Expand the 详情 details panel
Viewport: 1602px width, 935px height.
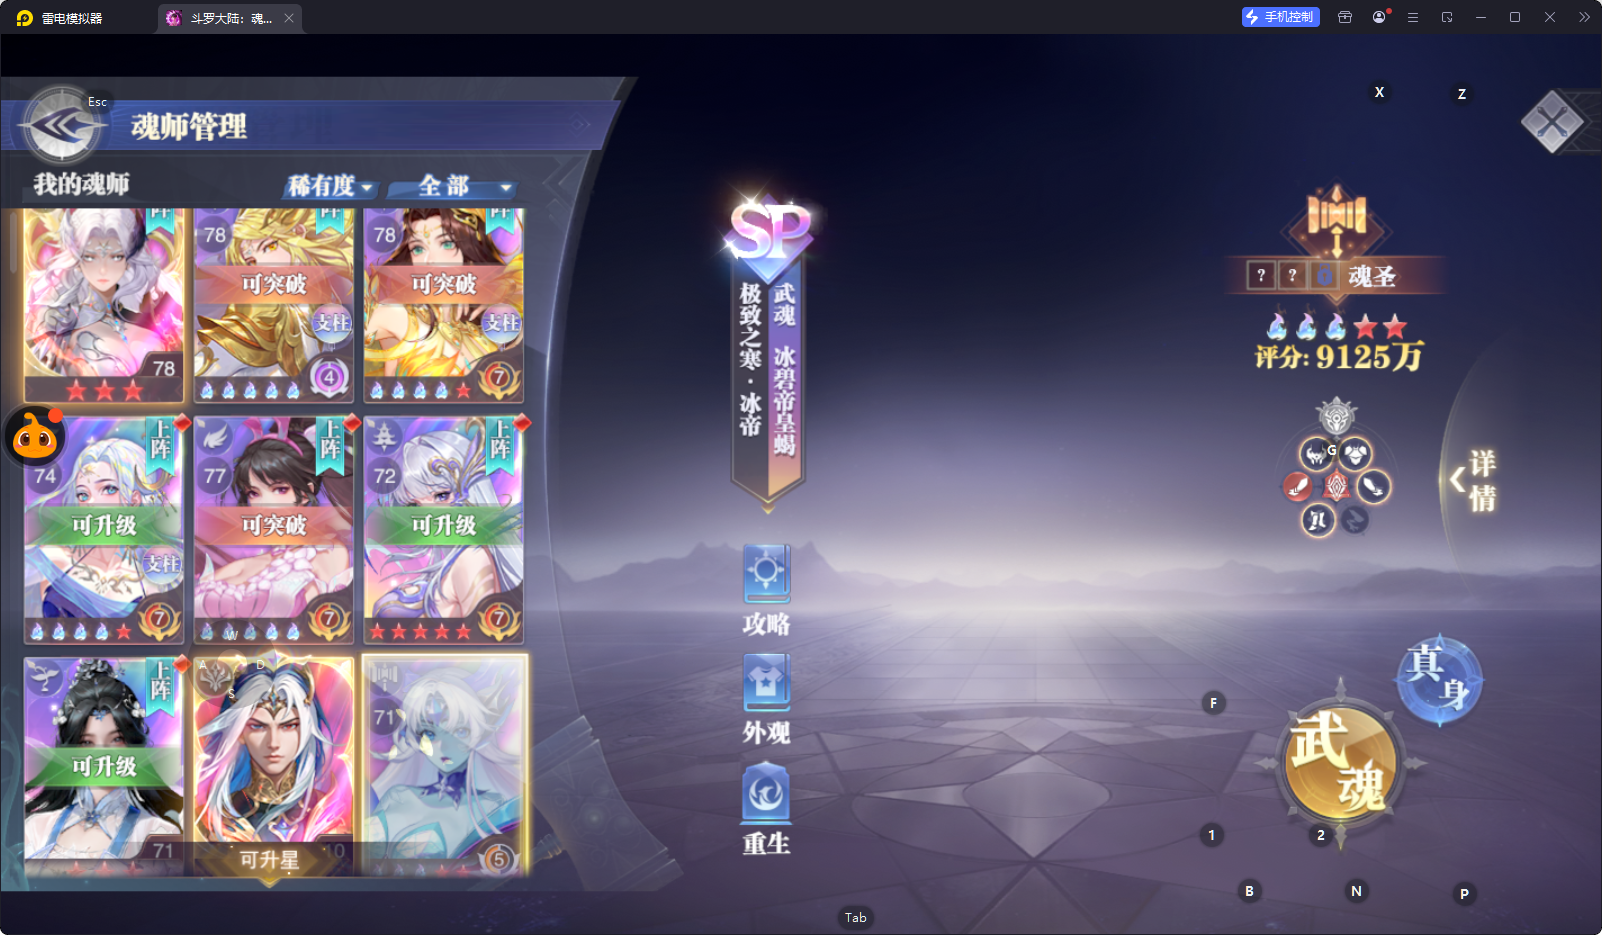[x=1475, y=480]
